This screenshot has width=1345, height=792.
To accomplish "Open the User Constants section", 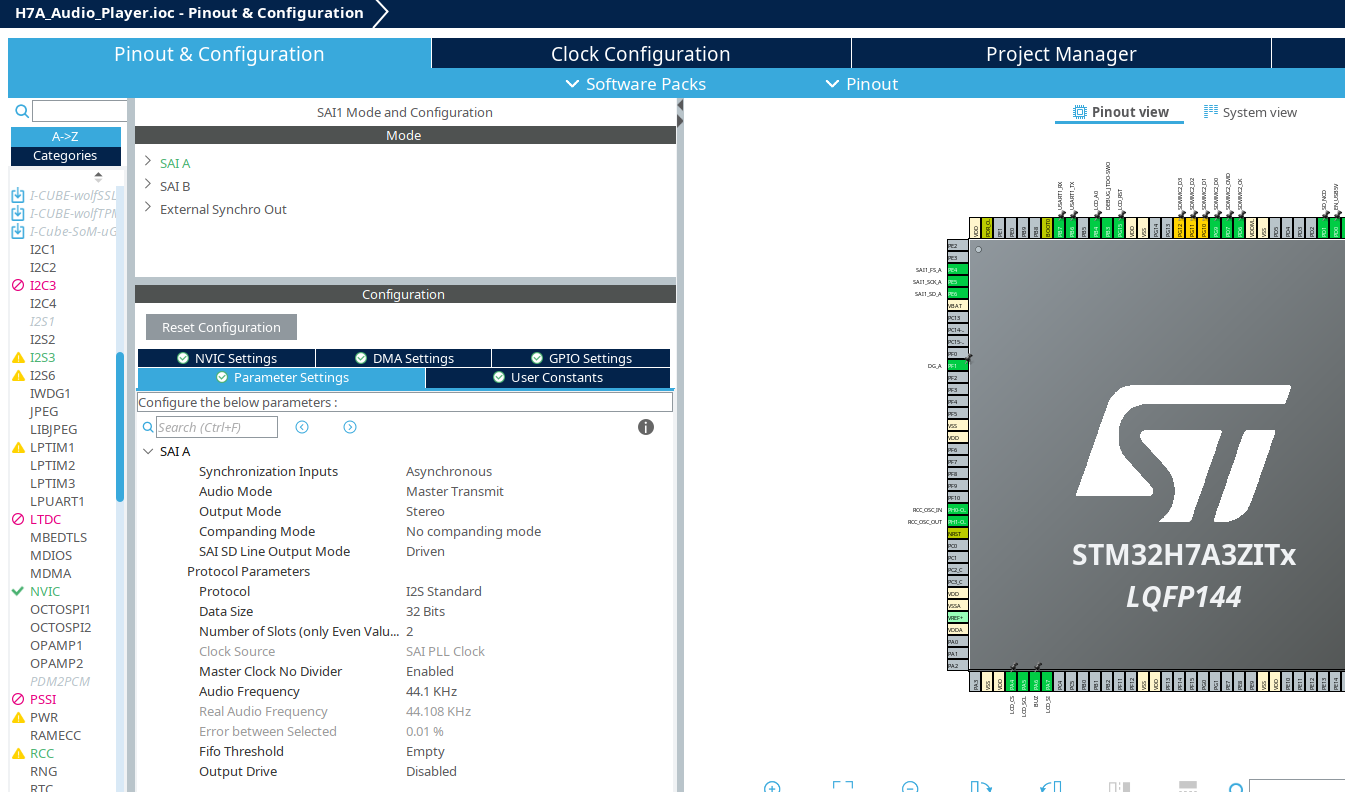I will pos(547,377).
